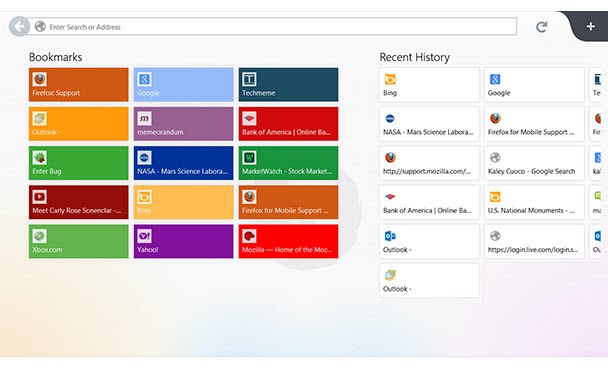This screenshot has height=368, width=608.
Task: Click the globe icon in address bar
Action: (x=40, y=26)
